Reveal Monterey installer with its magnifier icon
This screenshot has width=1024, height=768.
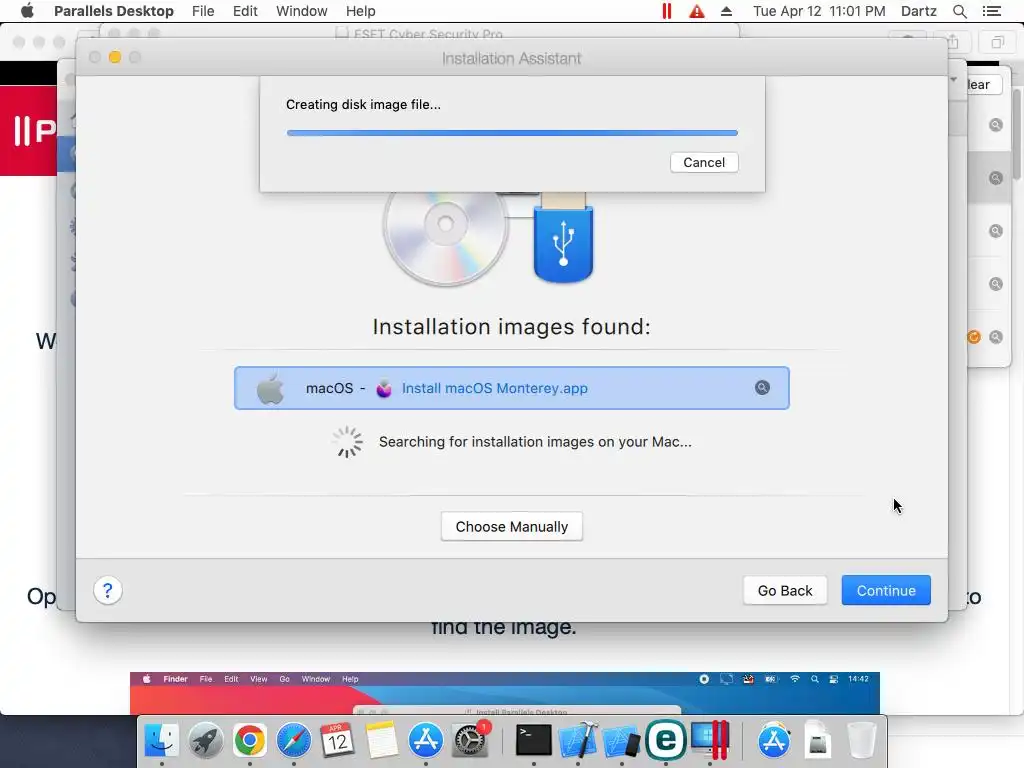point(762,388)
